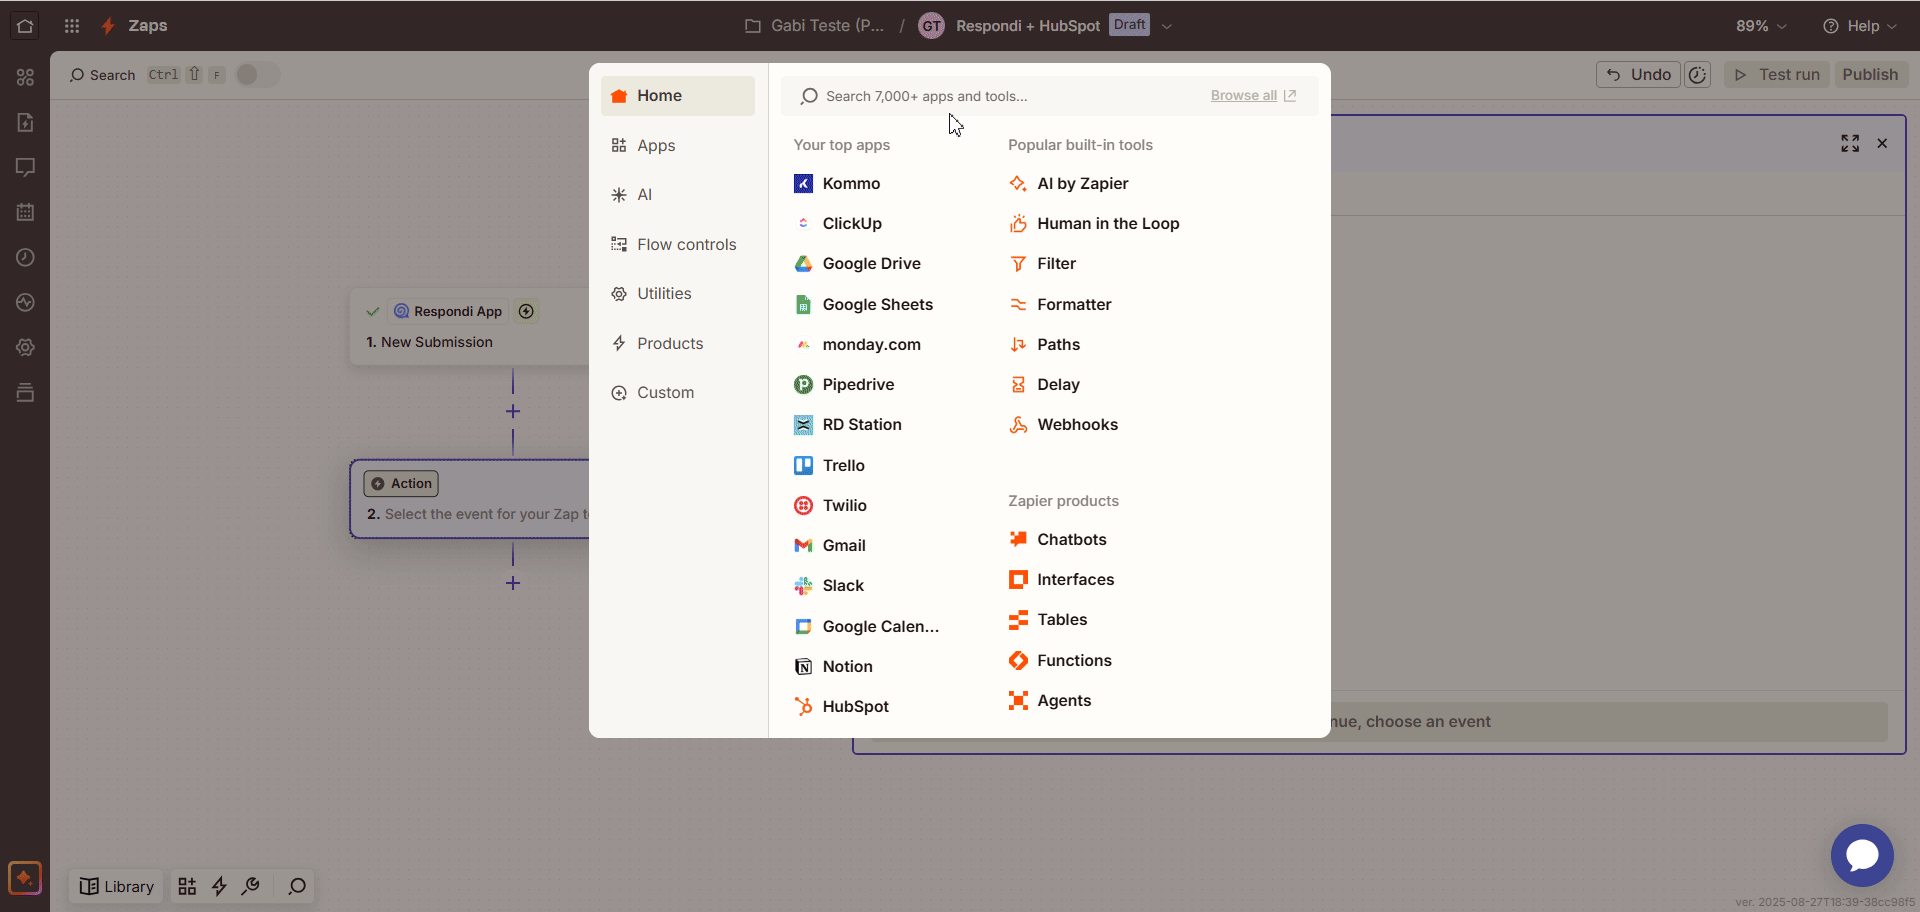
Task: Click the Publish button
Action: [1870, 75]
